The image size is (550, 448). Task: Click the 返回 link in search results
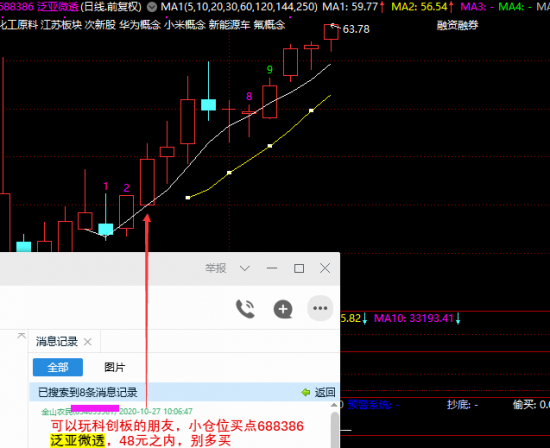tap(325, 392)
